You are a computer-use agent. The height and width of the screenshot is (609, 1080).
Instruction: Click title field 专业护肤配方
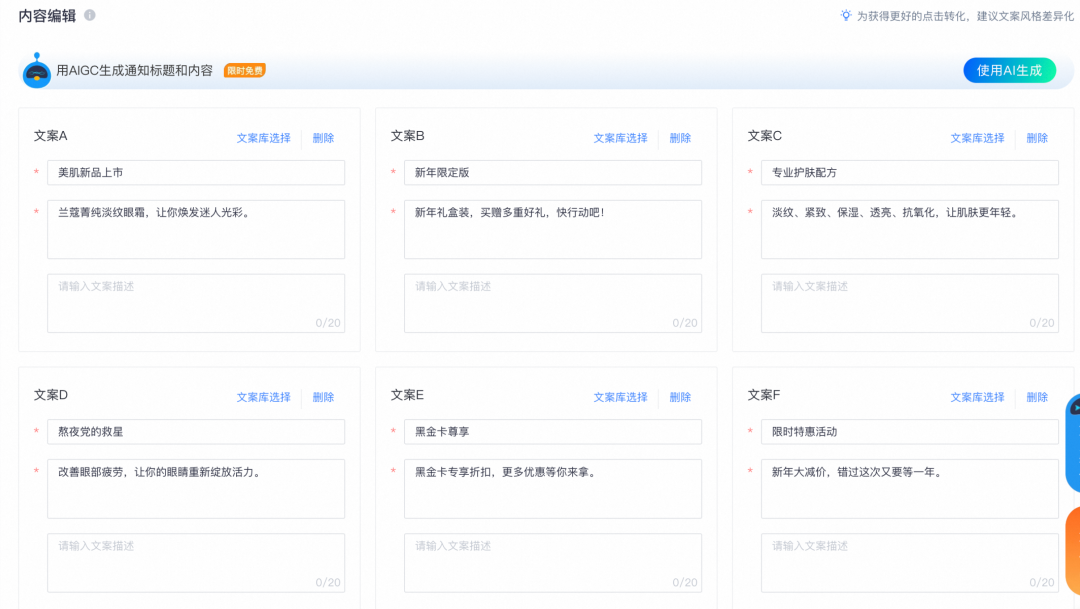click(909, 172)
